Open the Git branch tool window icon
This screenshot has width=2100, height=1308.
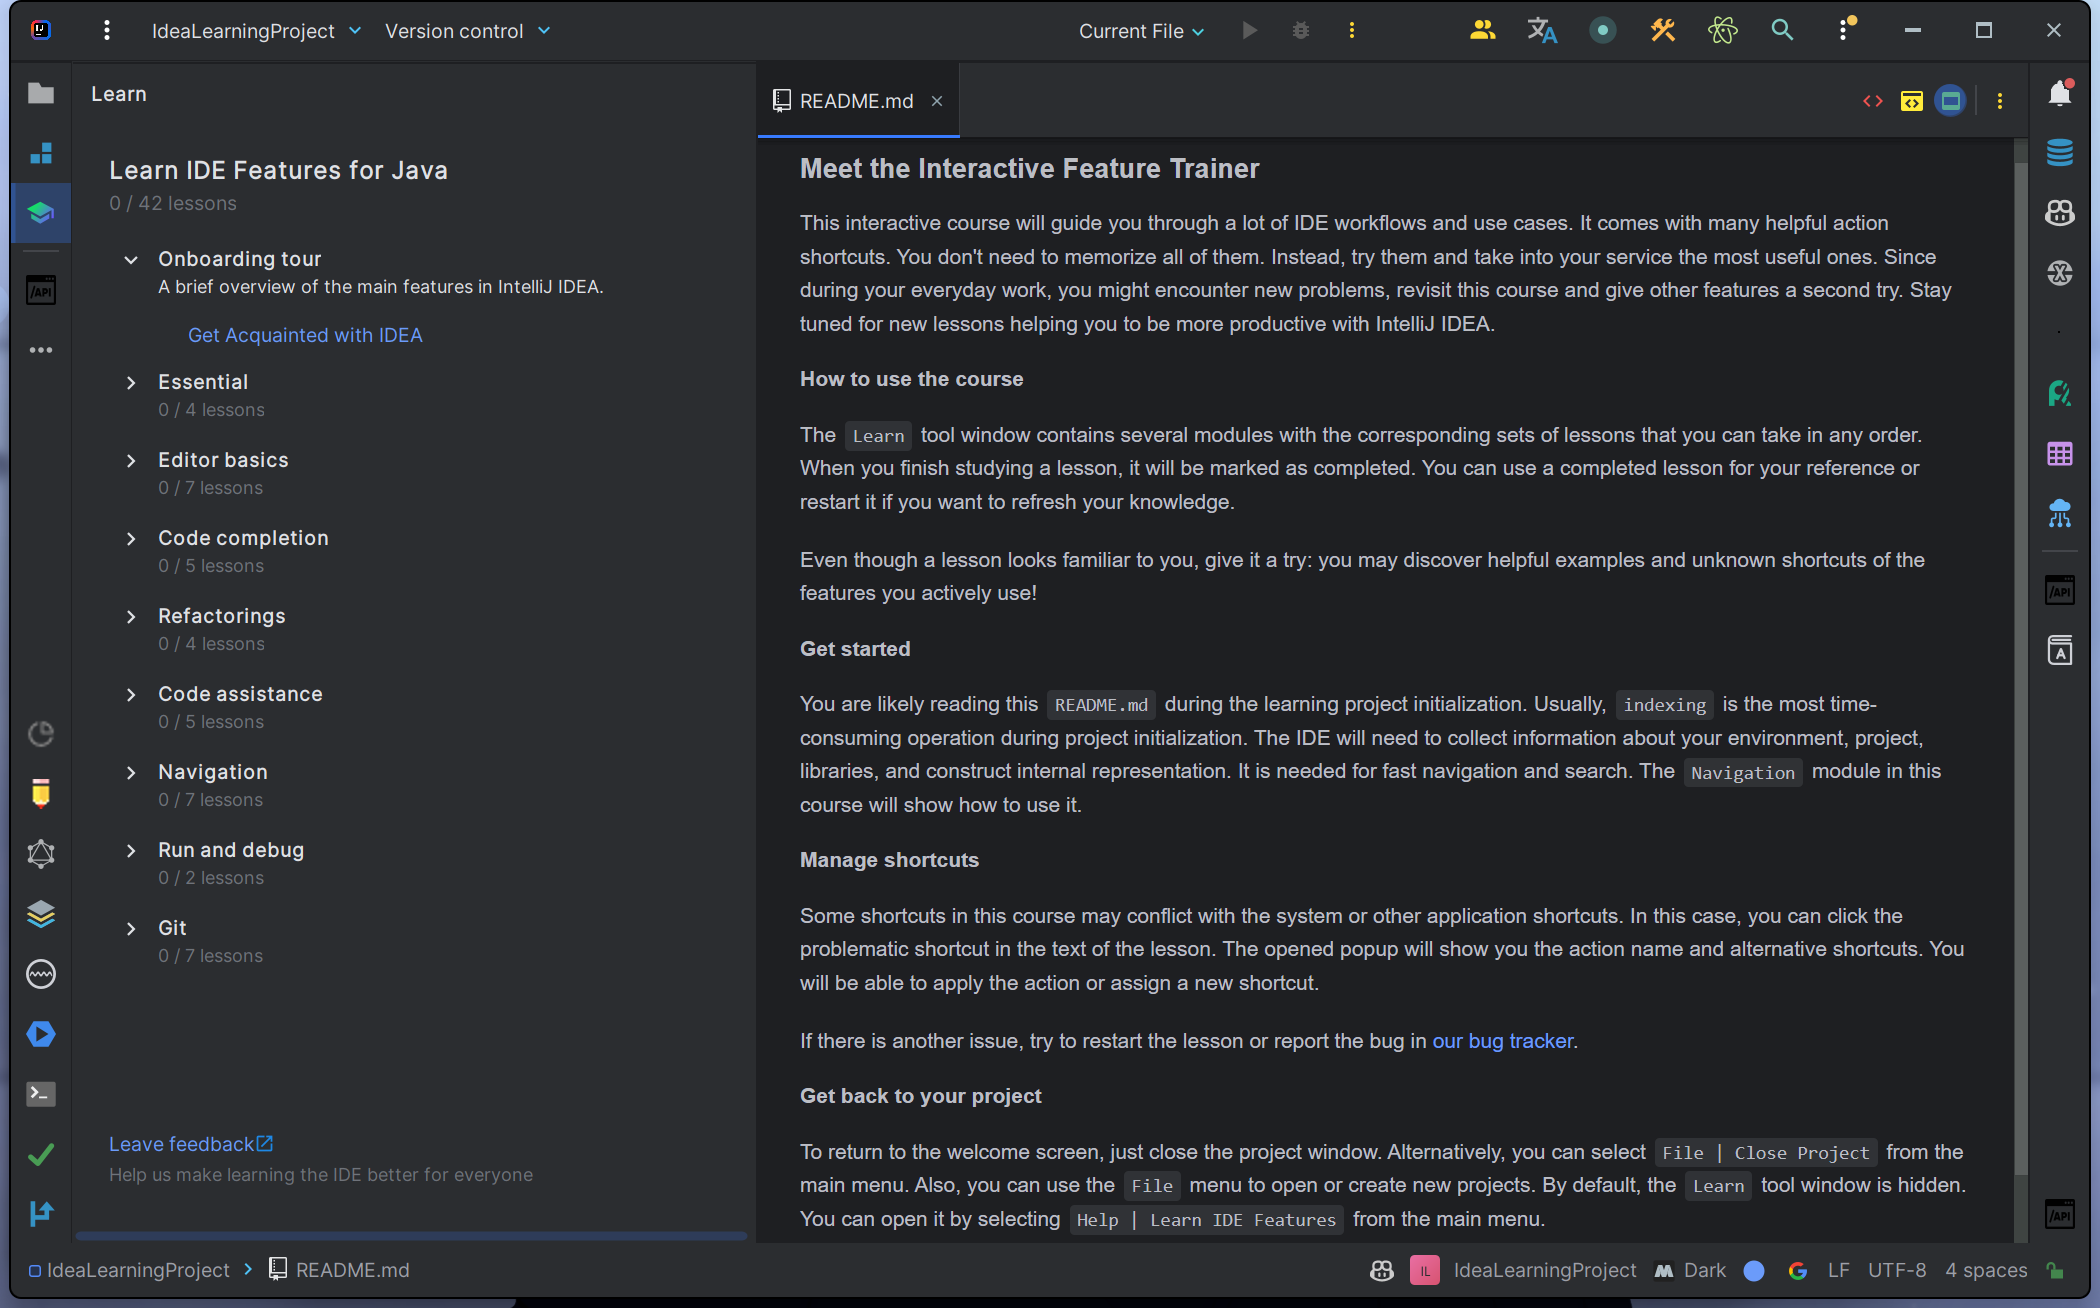pos(41,1214)
